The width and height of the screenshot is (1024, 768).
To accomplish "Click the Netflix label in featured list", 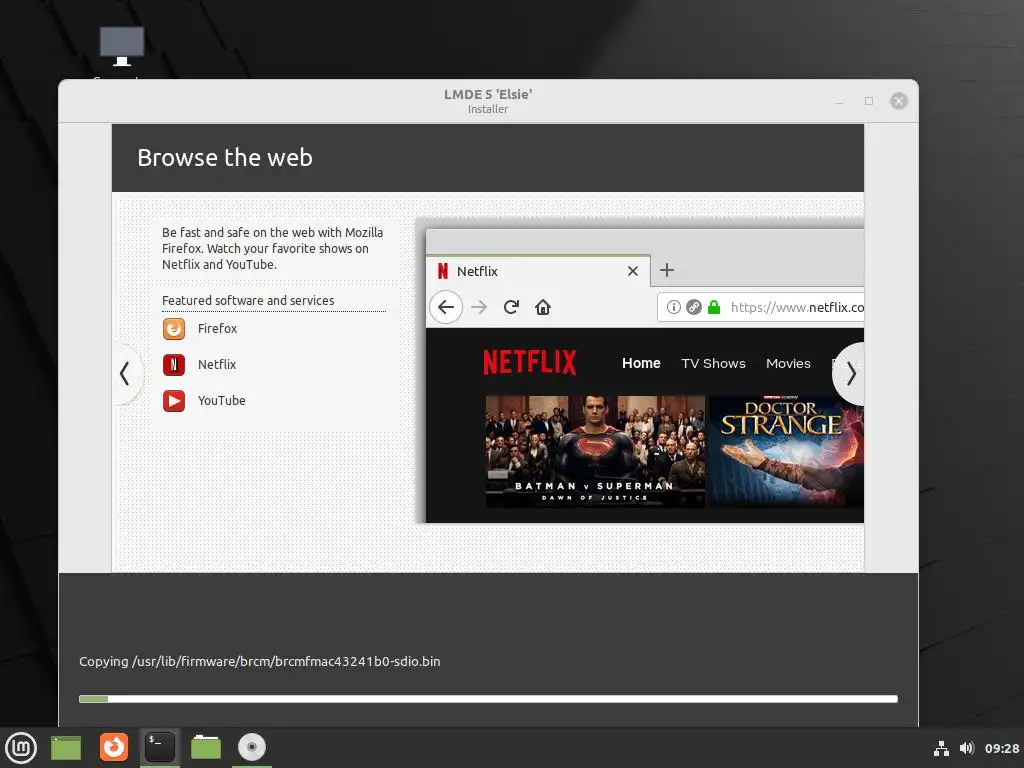I will coord(217,364).
